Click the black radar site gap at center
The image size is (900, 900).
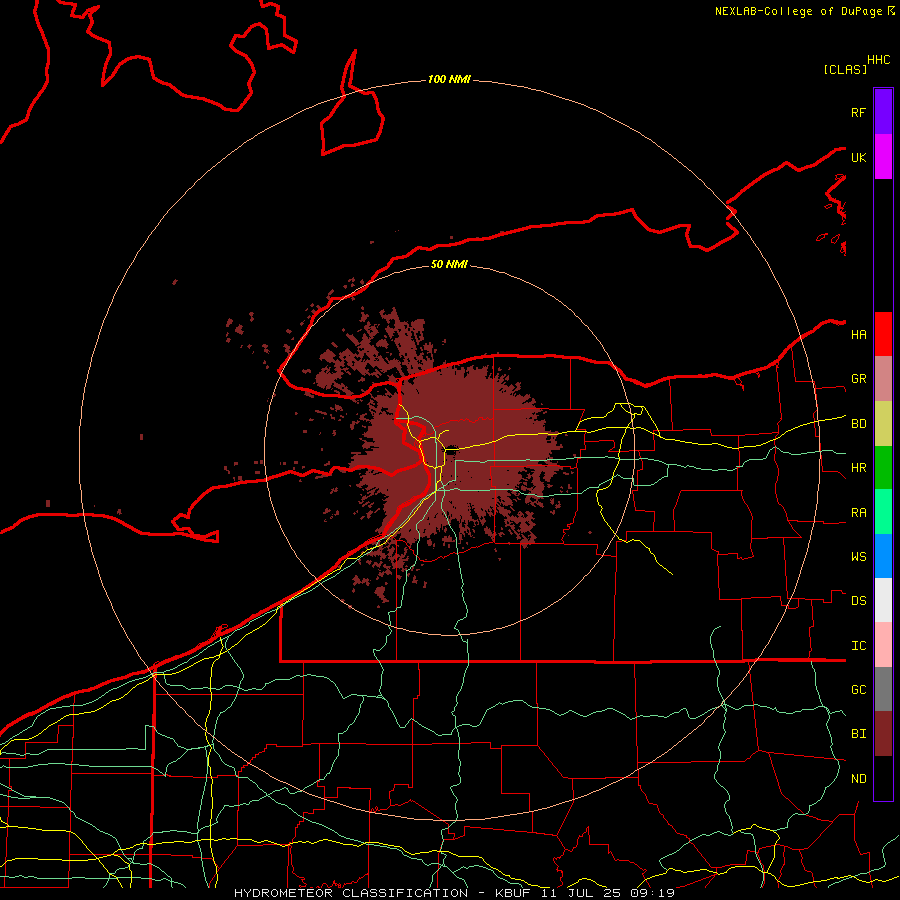[x=451, y=449]
